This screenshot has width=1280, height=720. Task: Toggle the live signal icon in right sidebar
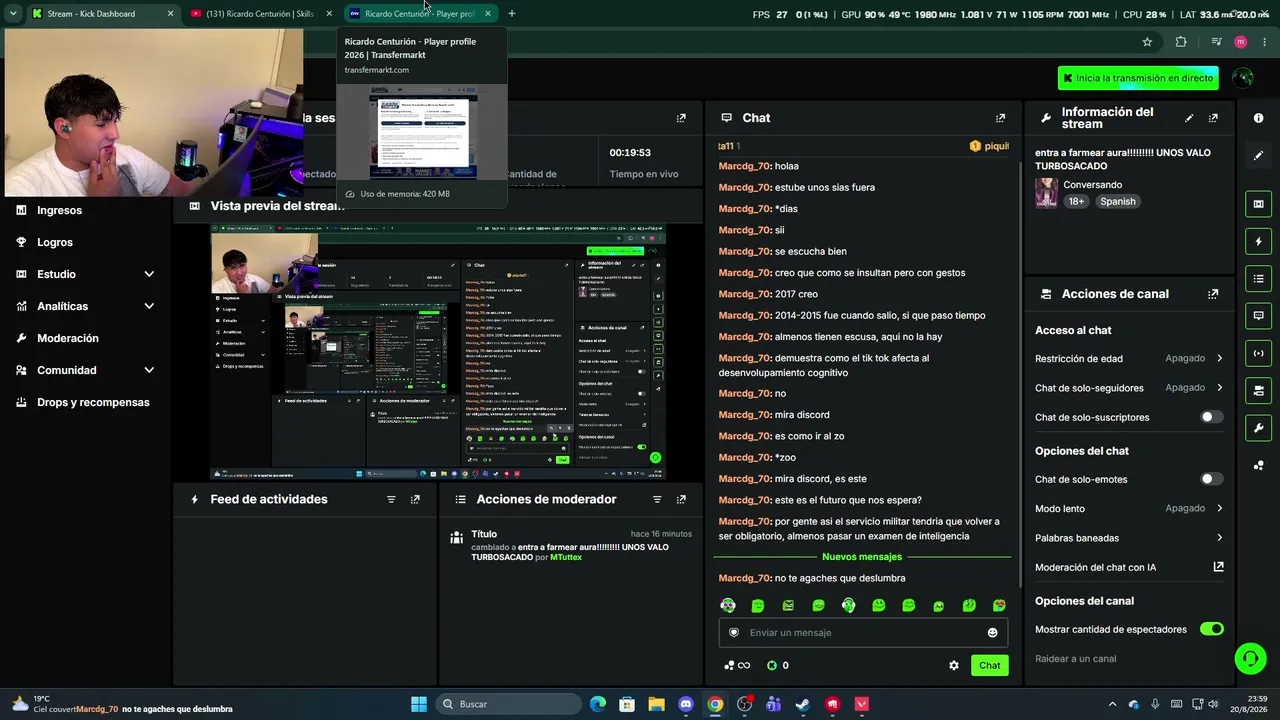pyautogui.click(x=1258, y=353)
